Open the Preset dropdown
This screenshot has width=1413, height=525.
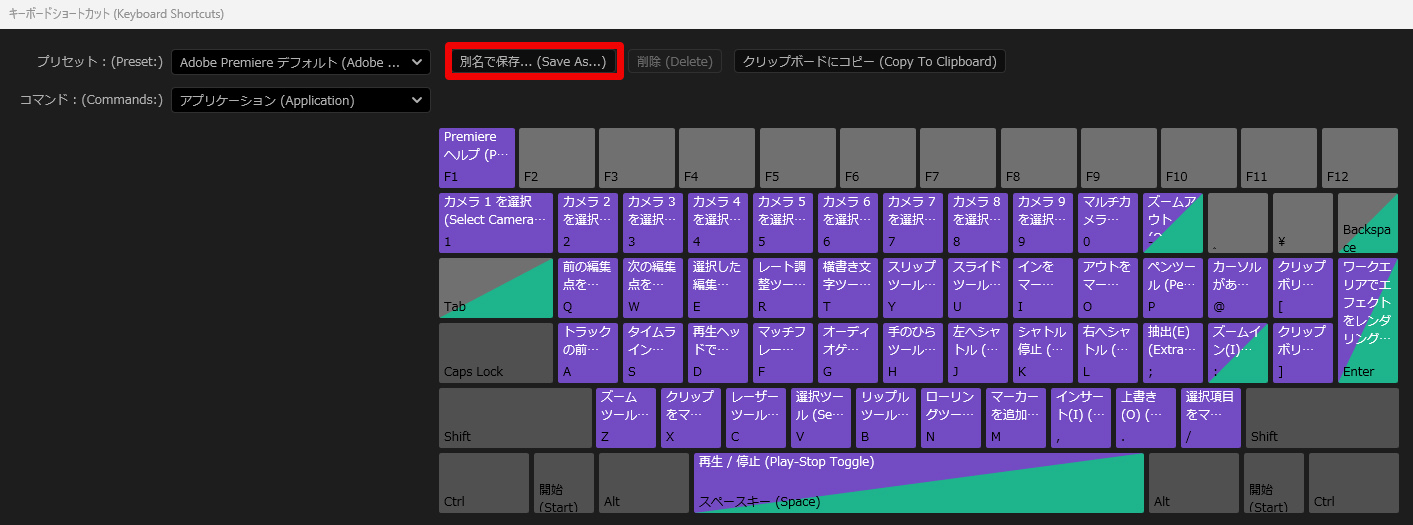[301, 62]
